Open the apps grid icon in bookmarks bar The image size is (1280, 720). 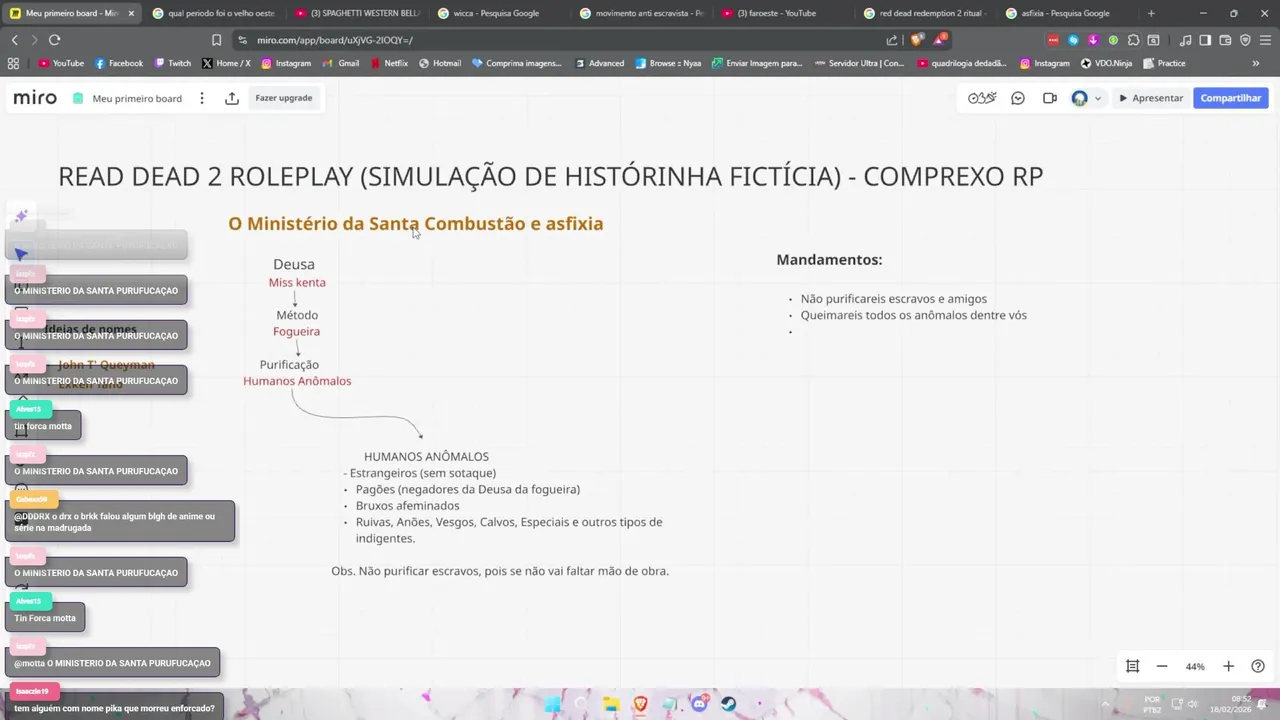coord(13,63)
